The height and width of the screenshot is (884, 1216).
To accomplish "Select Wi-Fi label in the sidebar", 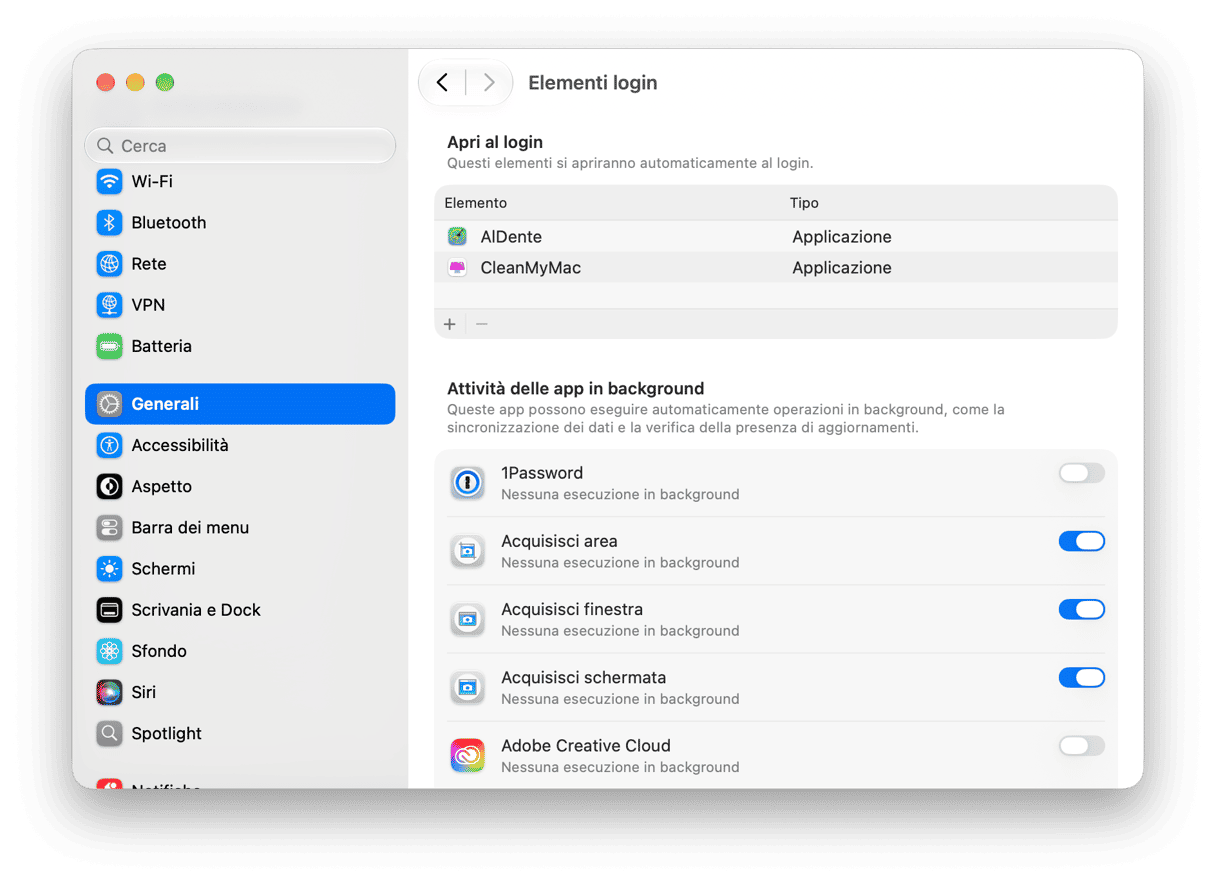I will click(152, 181).
